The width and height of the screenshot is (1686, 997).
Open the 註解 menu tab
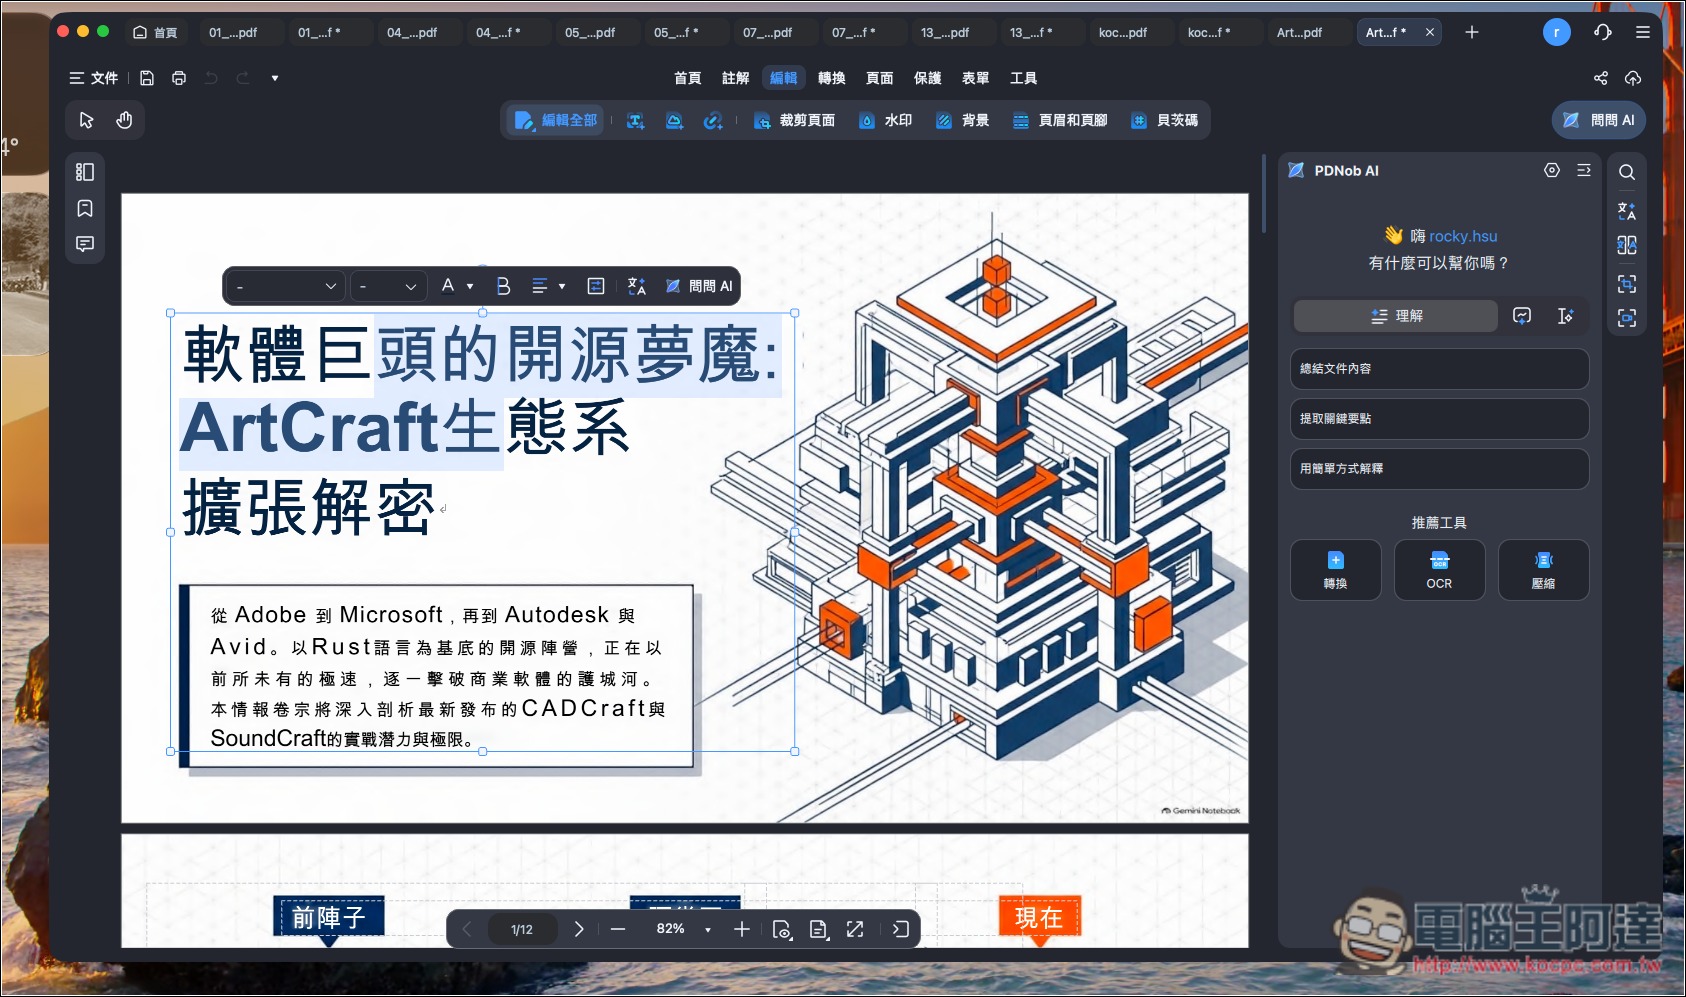pyautogui.click(x=735, y=78)
